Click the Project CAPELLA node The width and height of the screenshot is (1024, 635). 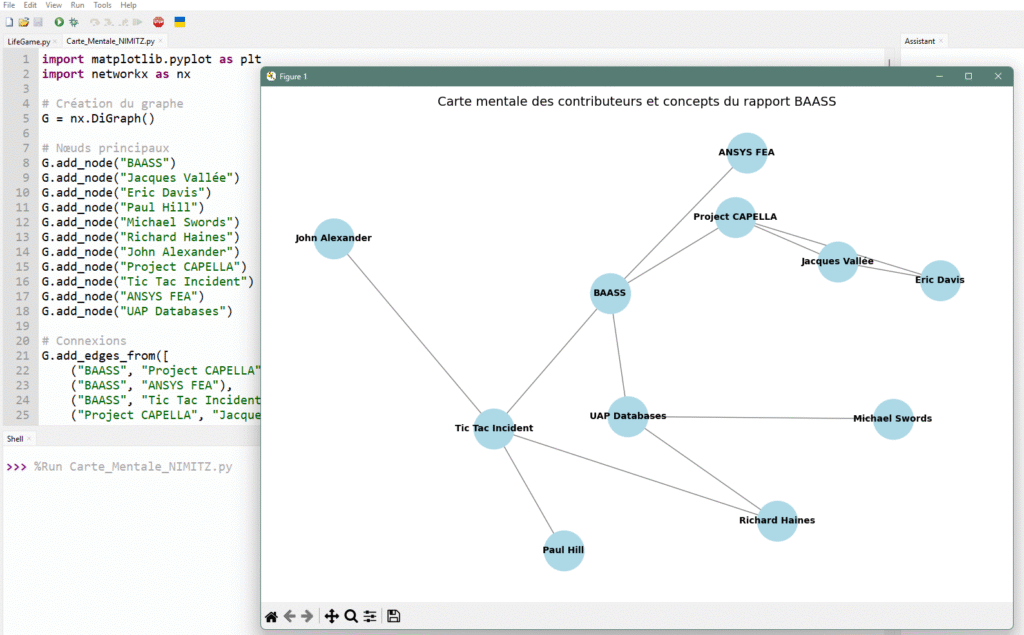point(735,217)
